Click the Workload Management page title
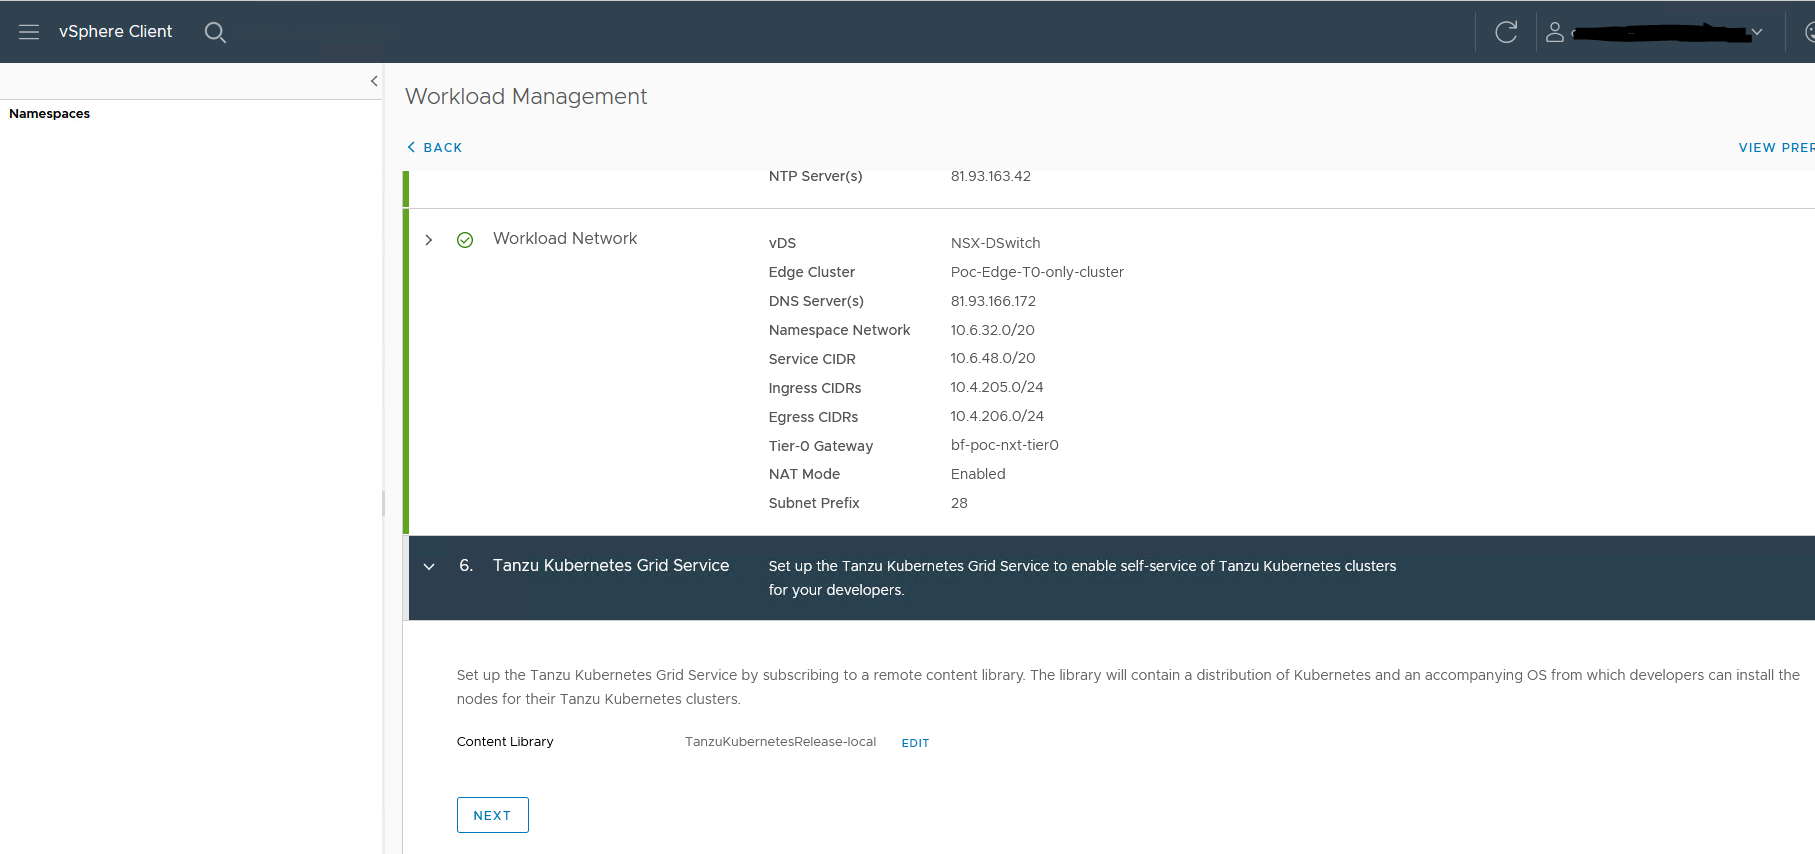 [526, 96]
